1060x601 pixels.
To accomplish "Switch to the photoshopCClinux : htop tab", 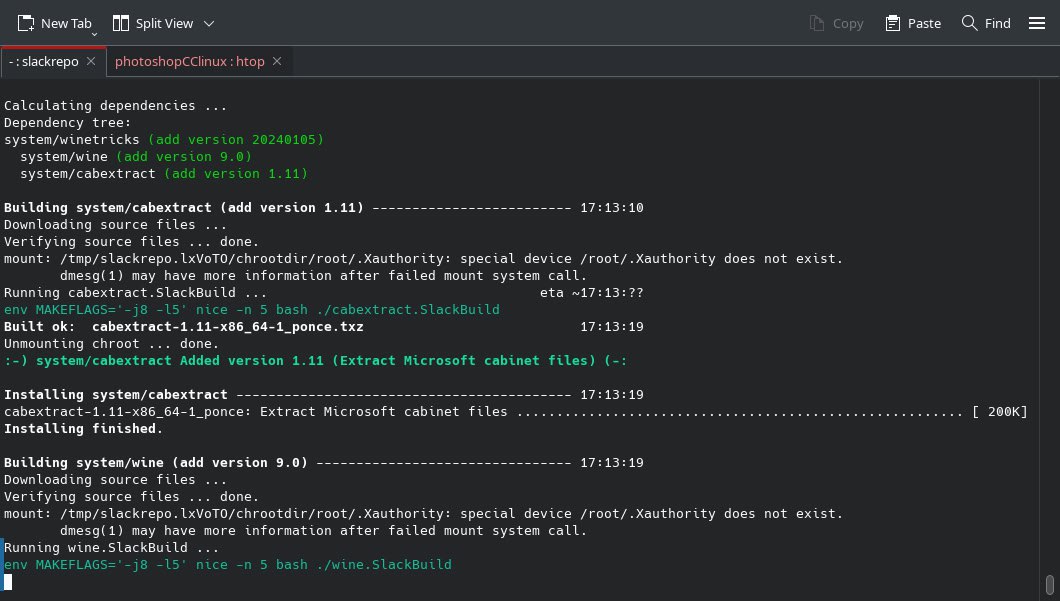I will tap(189, 62).
